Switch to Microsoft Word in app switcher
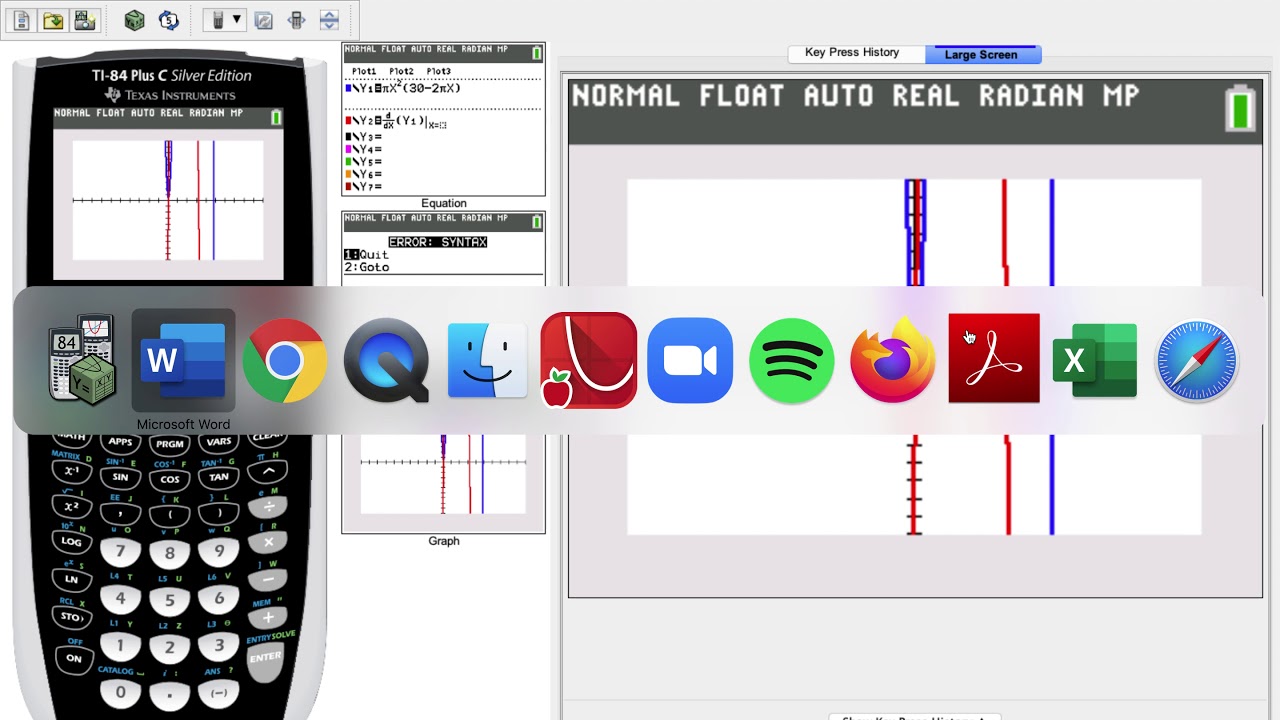Screen dimensions: 1280x720 [184, 361]
